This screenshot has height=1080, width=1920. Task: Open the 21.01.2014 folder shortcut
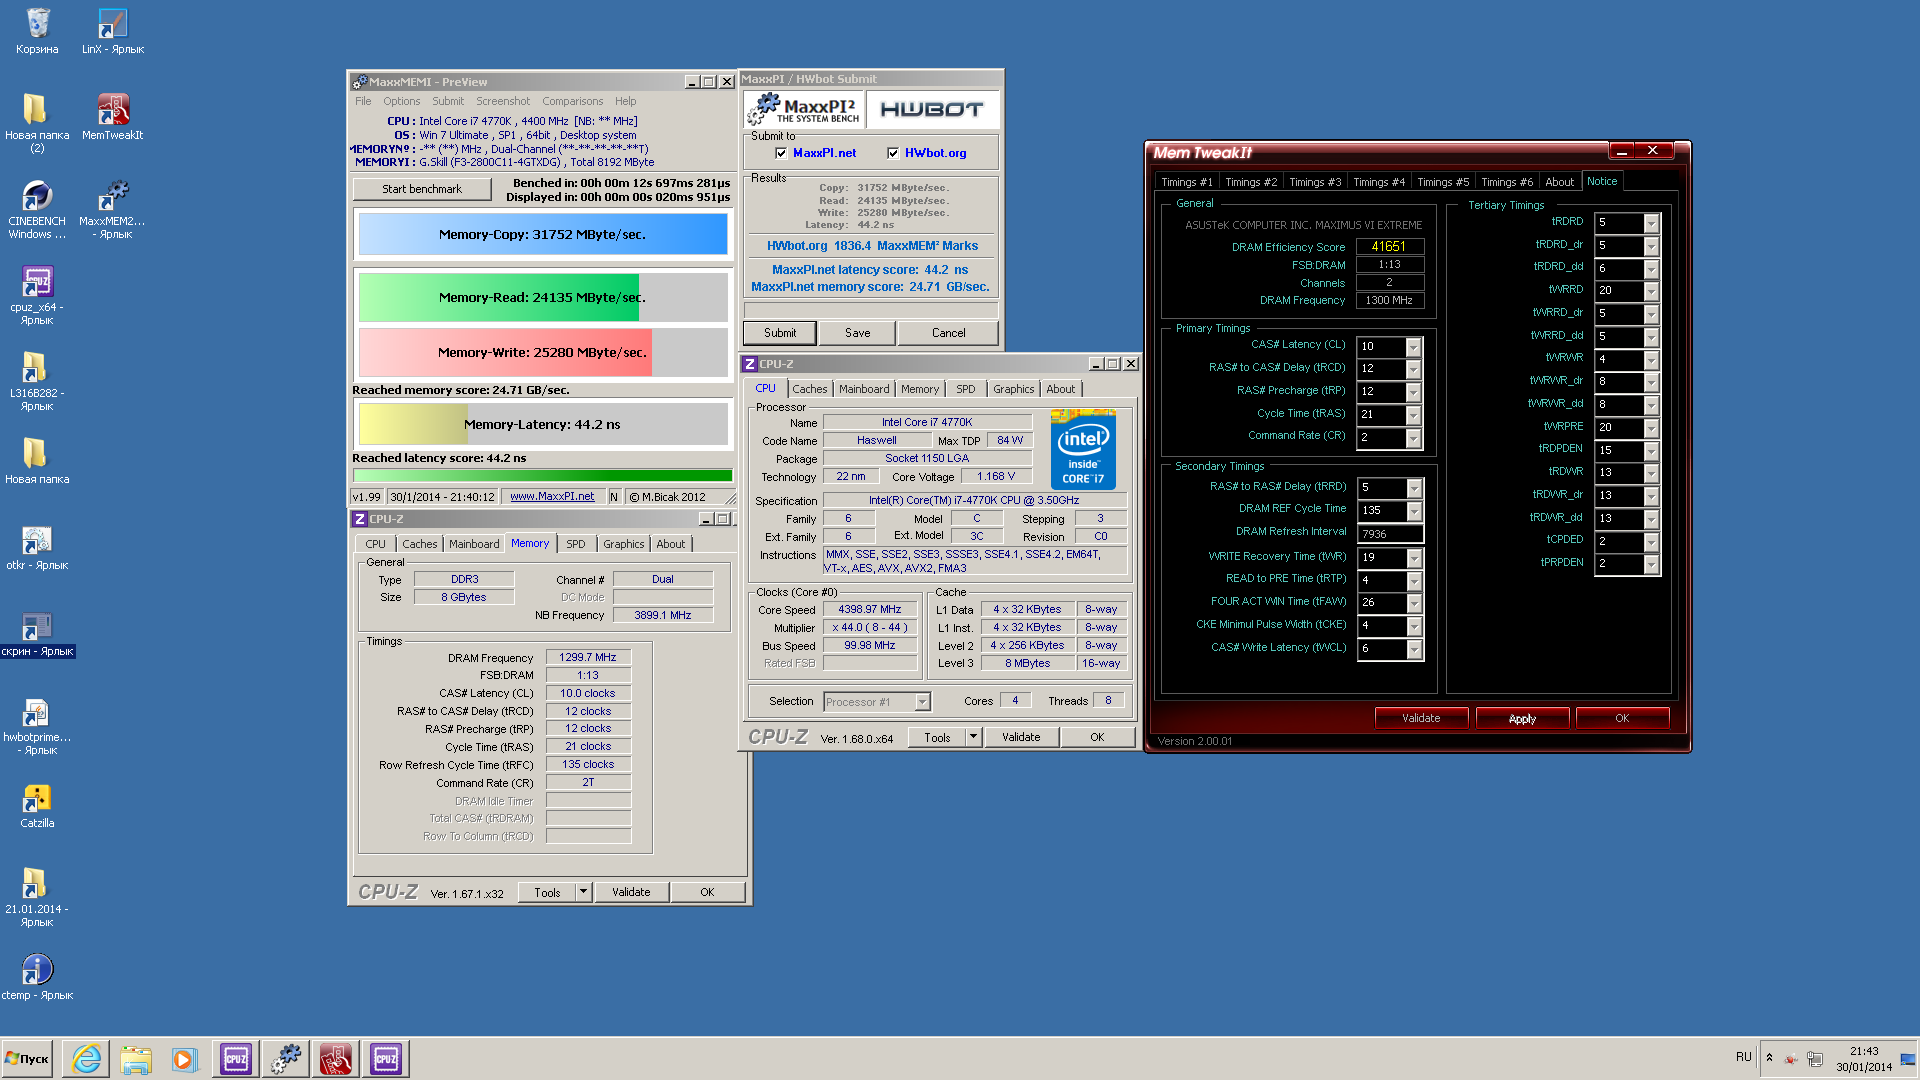[x=37, y=897]
